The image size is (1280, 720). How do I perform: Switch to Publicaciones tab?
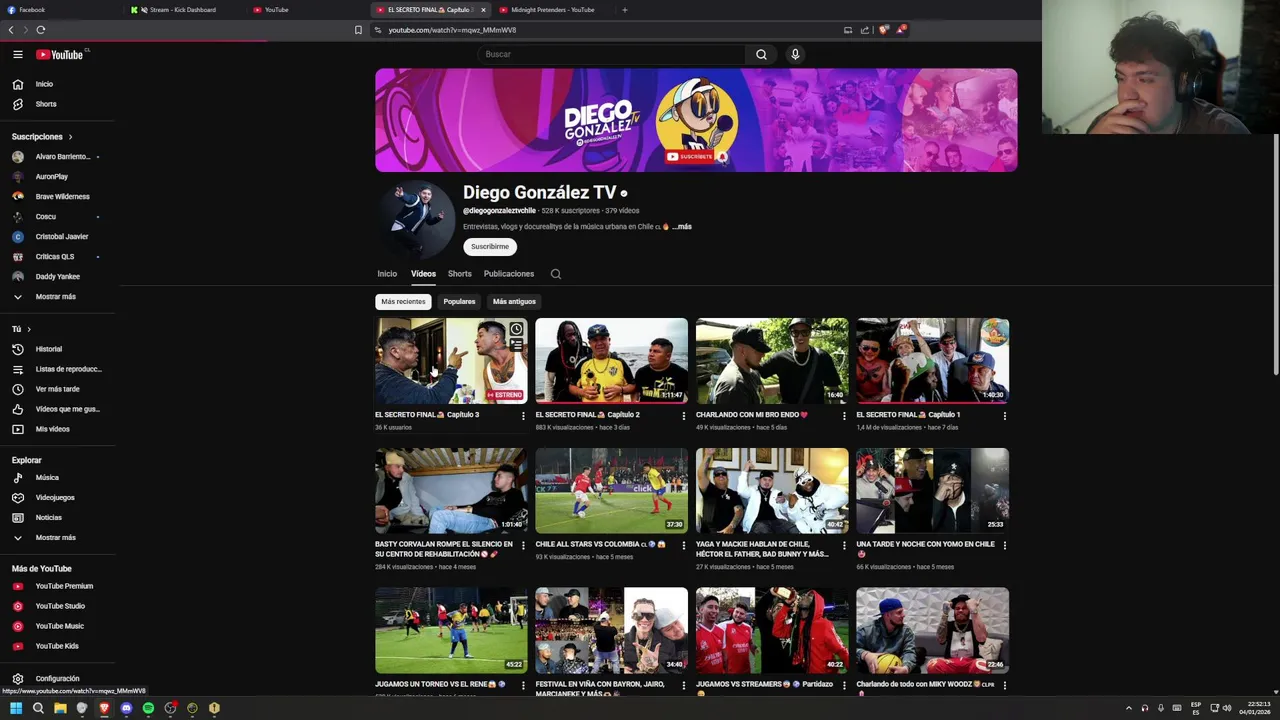(509, 274)
